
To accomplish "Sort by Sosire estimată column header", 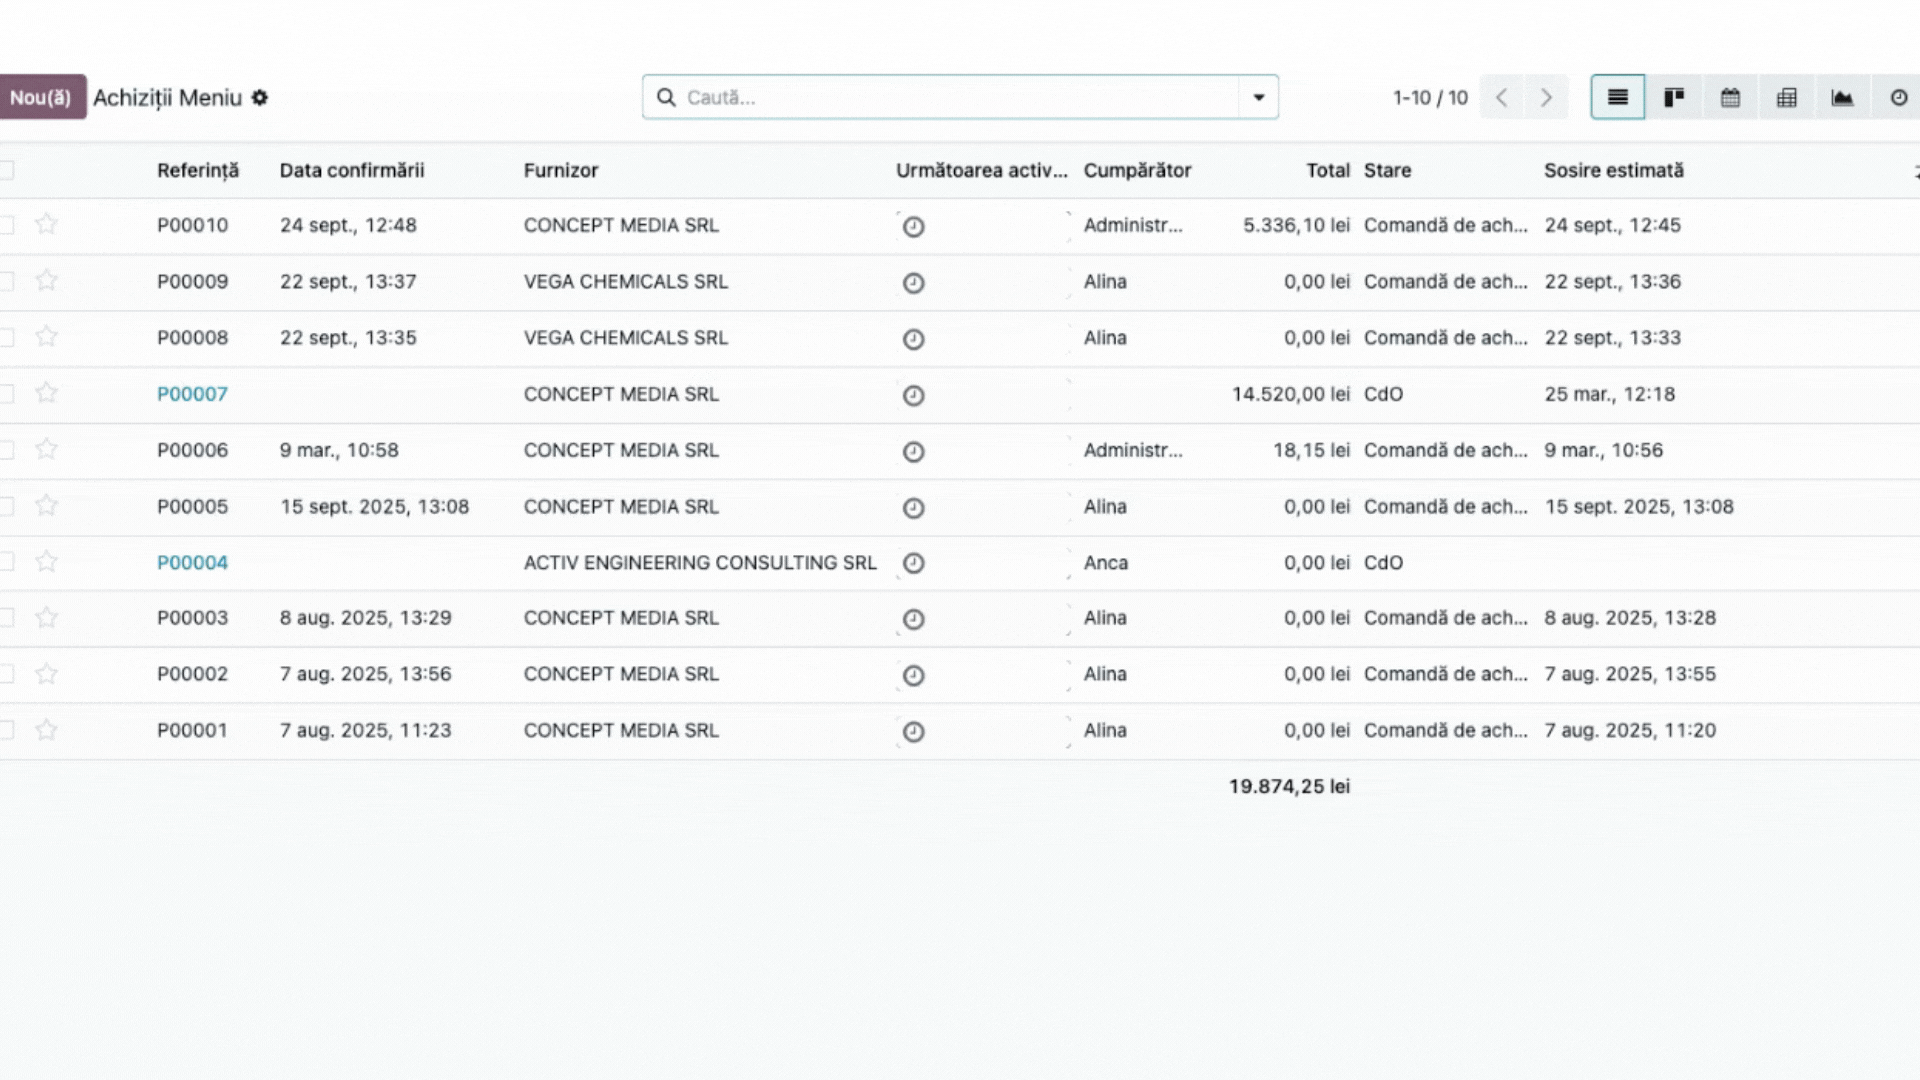I will (x=1614, y=170).
